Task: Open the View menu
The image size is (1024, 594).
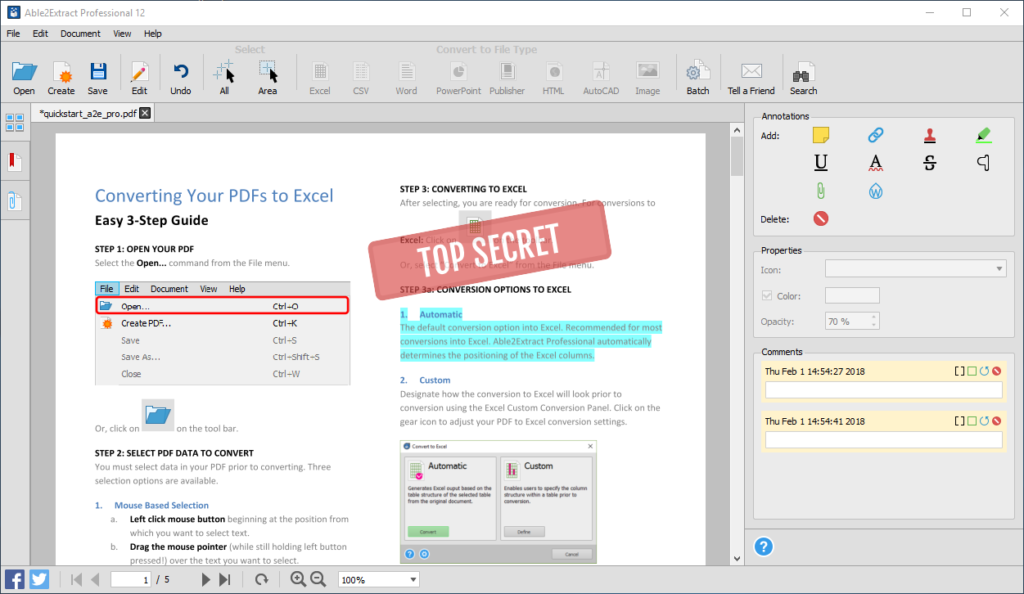Action: click(x=121, y=33)
